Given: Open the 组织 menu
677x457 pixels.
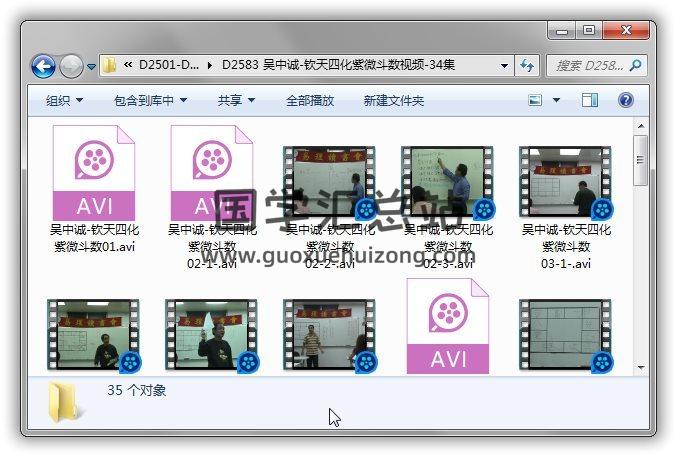Looking at the screenshot, I should (x=64, y=101).
